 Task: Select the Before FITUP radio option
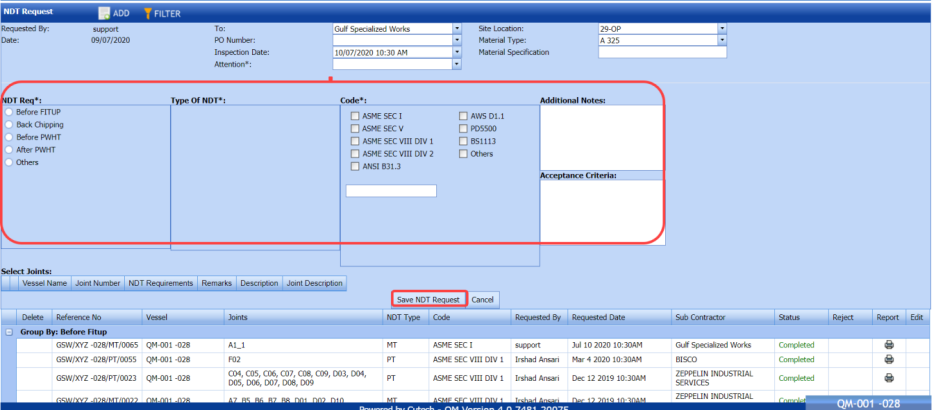(x=10, y=113)
